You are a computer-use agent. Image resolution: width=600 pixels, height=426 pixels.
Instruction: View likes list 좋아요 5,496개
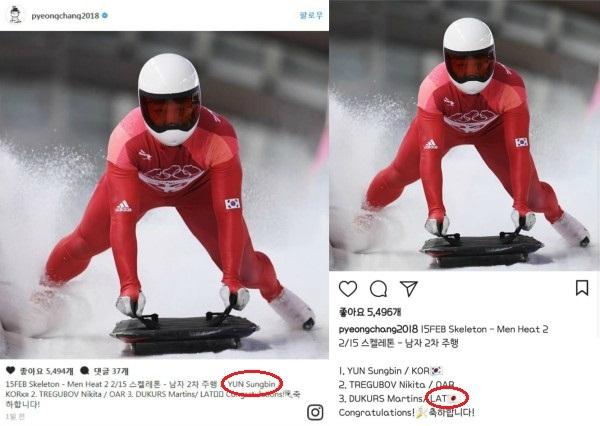click(370, 312)
